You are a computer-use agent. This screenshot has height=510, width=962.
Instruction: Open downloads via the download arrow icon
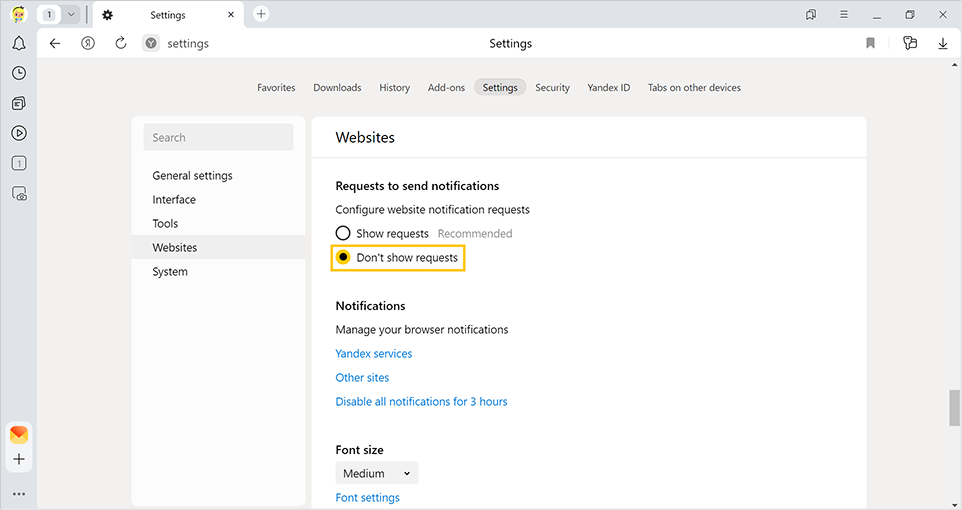point(942,43)
